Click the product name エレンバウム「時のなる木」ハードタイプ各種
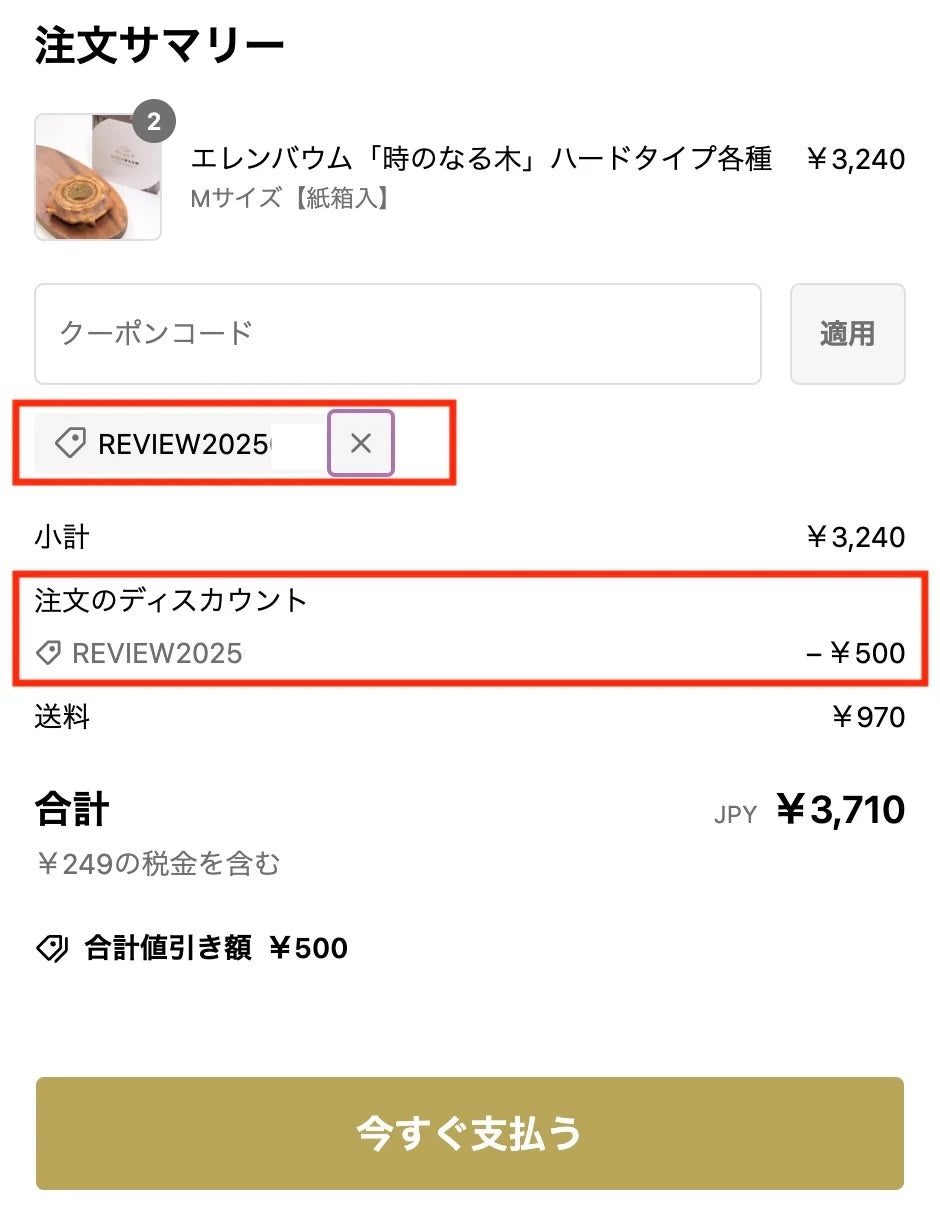The image size is (940, 1222). [x=481, y=159]
